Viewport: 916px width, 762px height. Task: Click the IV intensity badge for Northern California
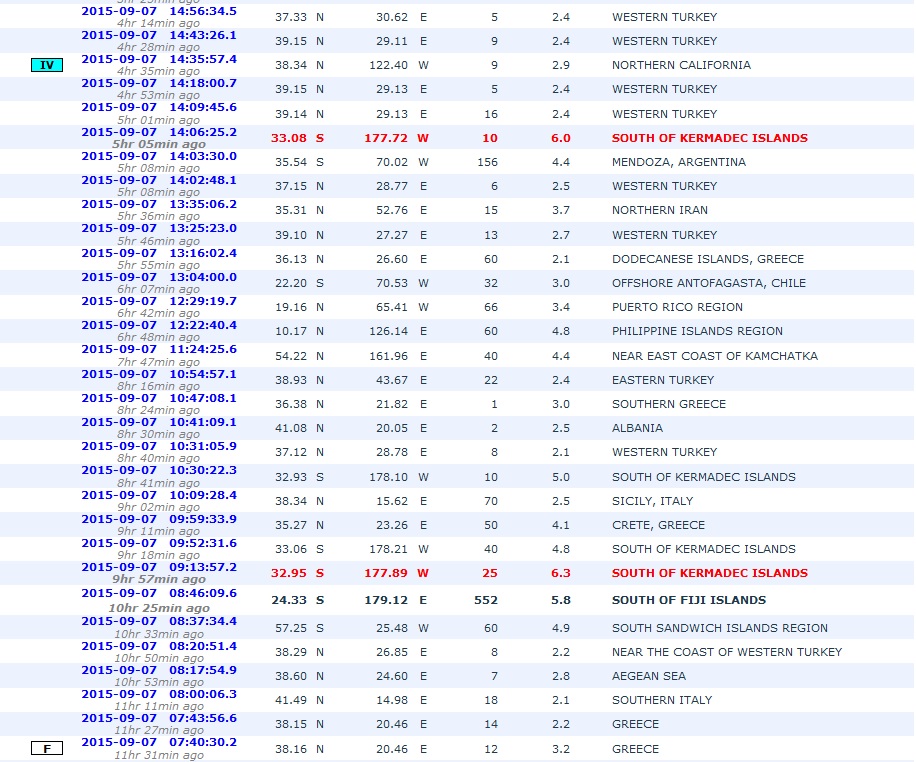(x=47, y=65)
